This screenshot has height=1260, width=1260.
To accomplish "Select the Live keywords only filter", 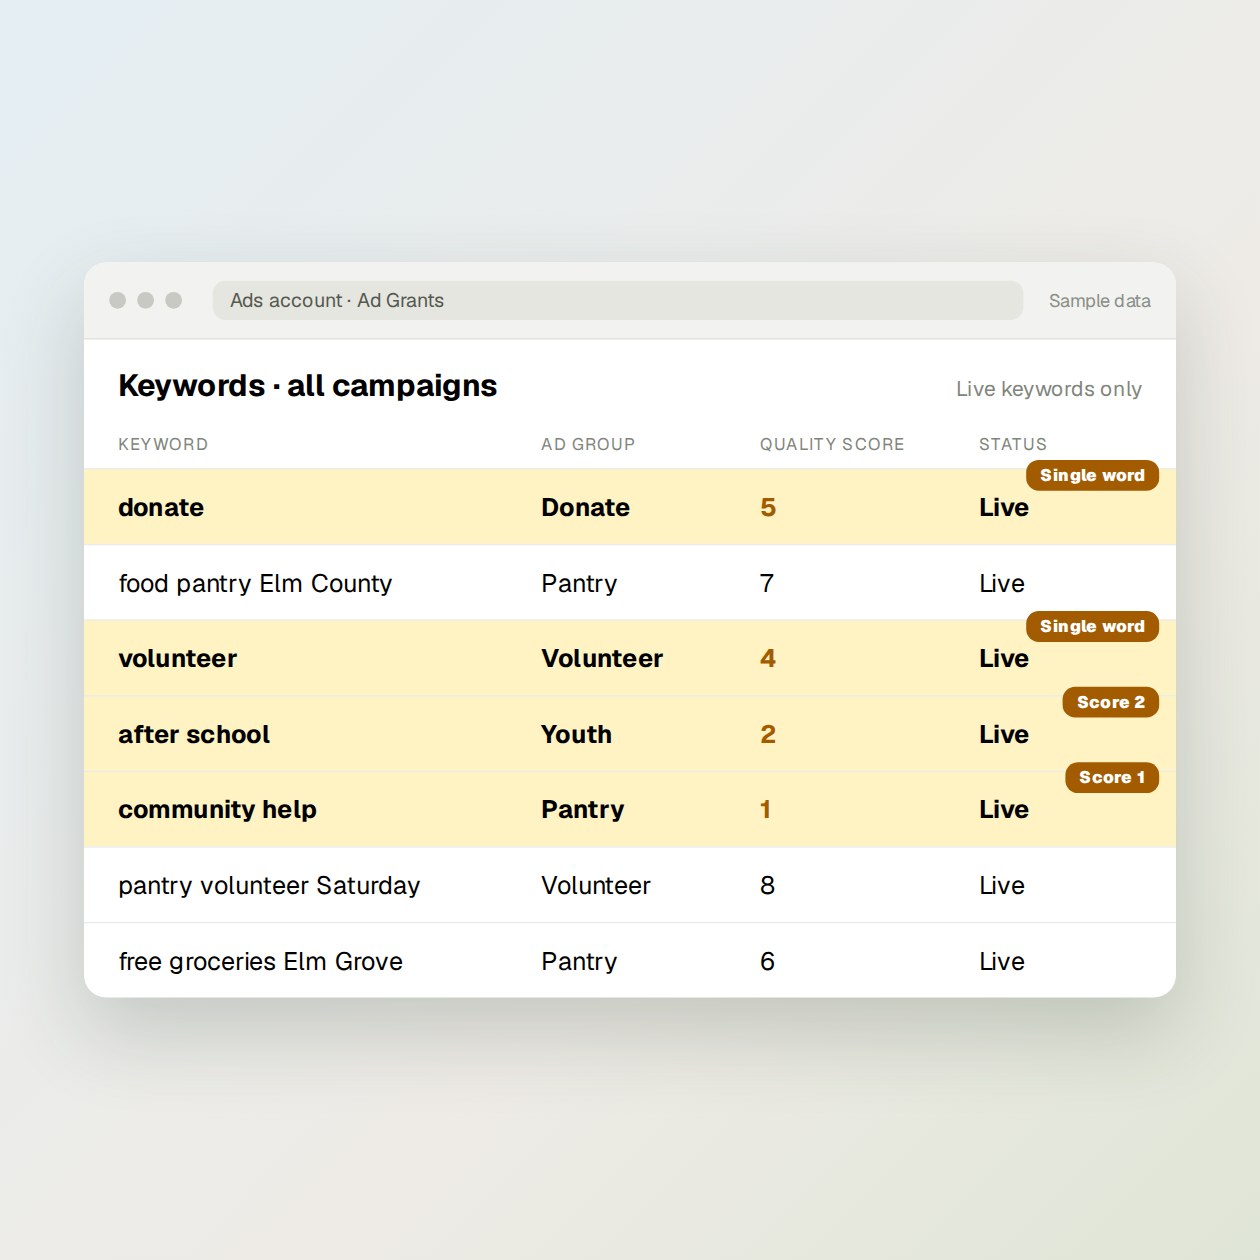I will coord(1048,389).
